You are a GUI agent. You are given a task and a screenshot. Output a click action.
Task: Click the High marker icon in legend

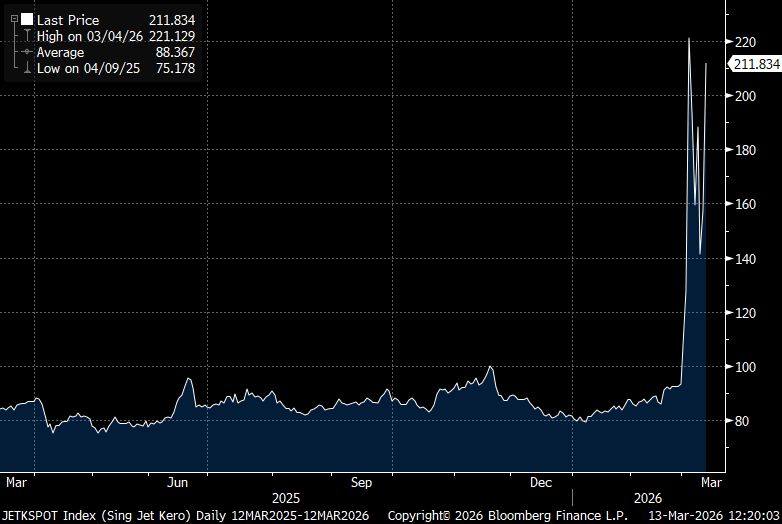tap(27, 36)
